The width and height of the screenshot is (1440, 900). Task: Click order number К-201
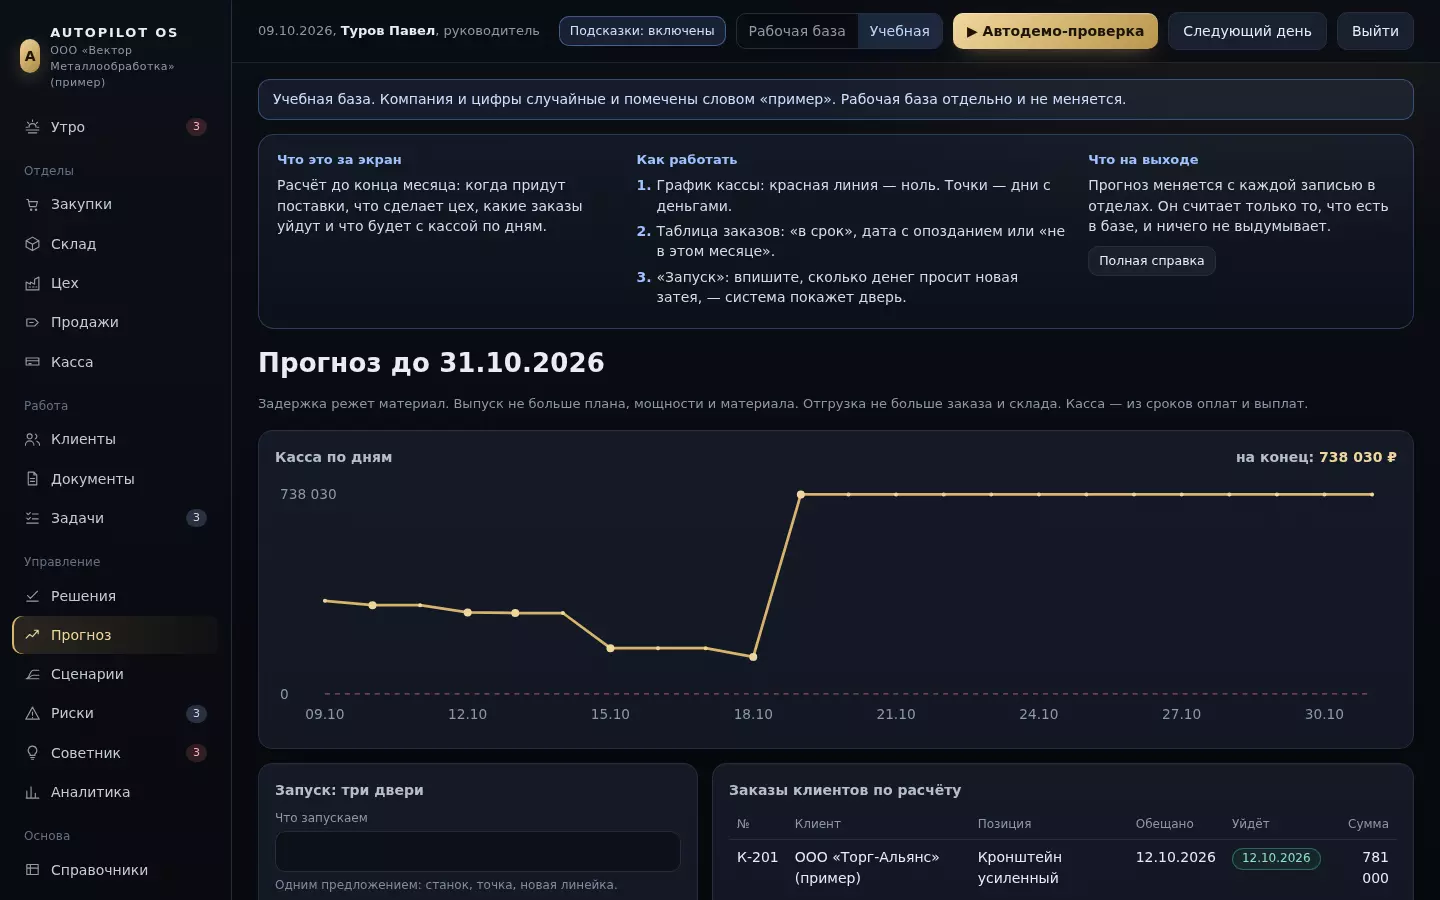(x=757, y=857)
